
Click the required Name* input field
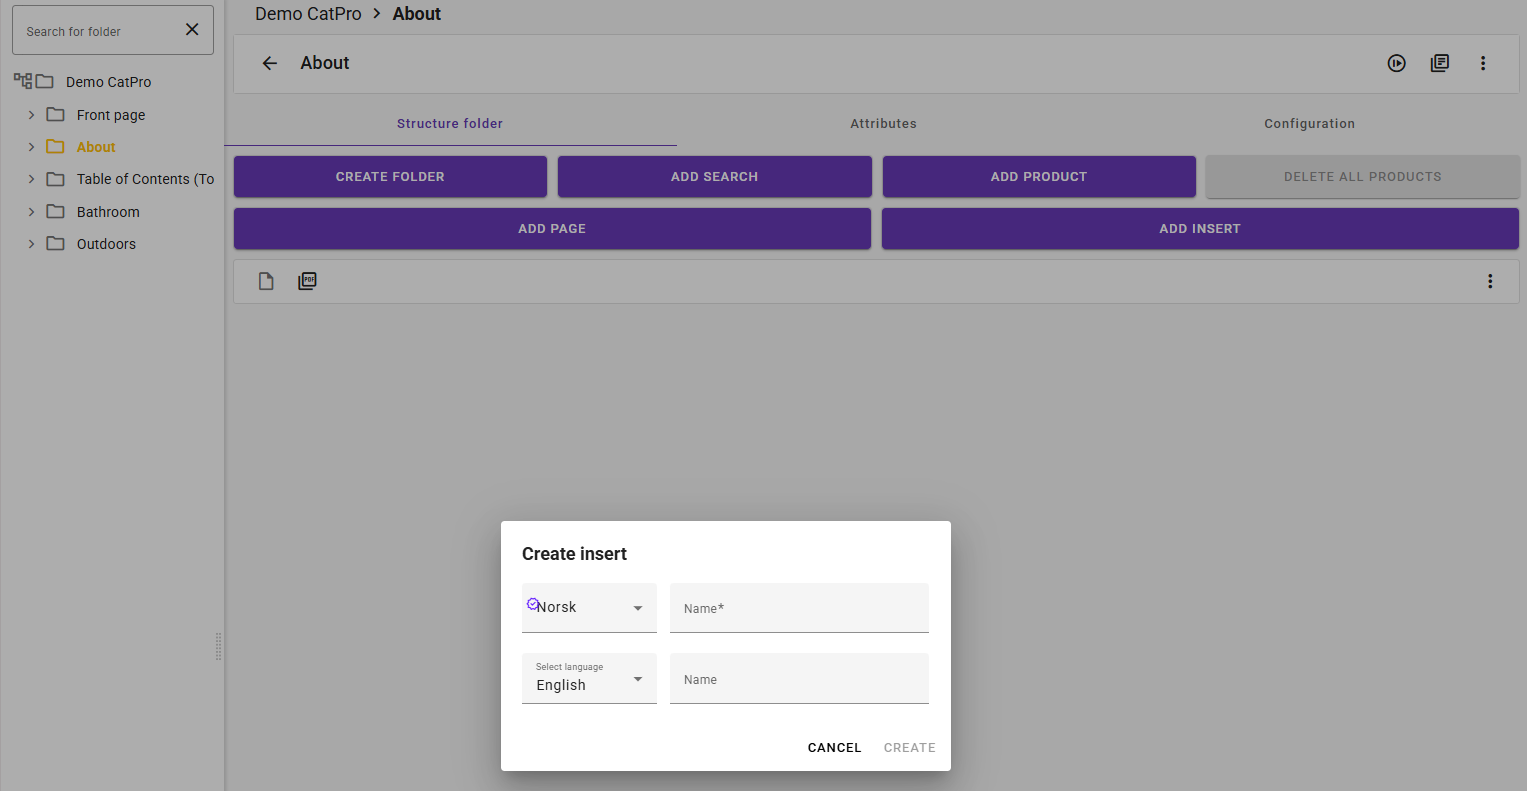coord(799,608)
